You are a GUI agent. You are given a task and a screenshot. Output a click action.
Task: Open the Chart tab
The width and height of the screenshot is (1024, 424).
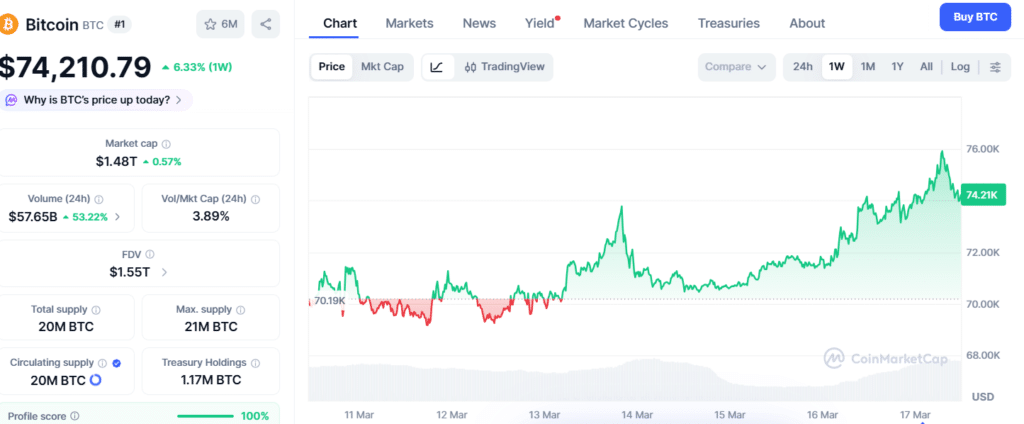340,24
